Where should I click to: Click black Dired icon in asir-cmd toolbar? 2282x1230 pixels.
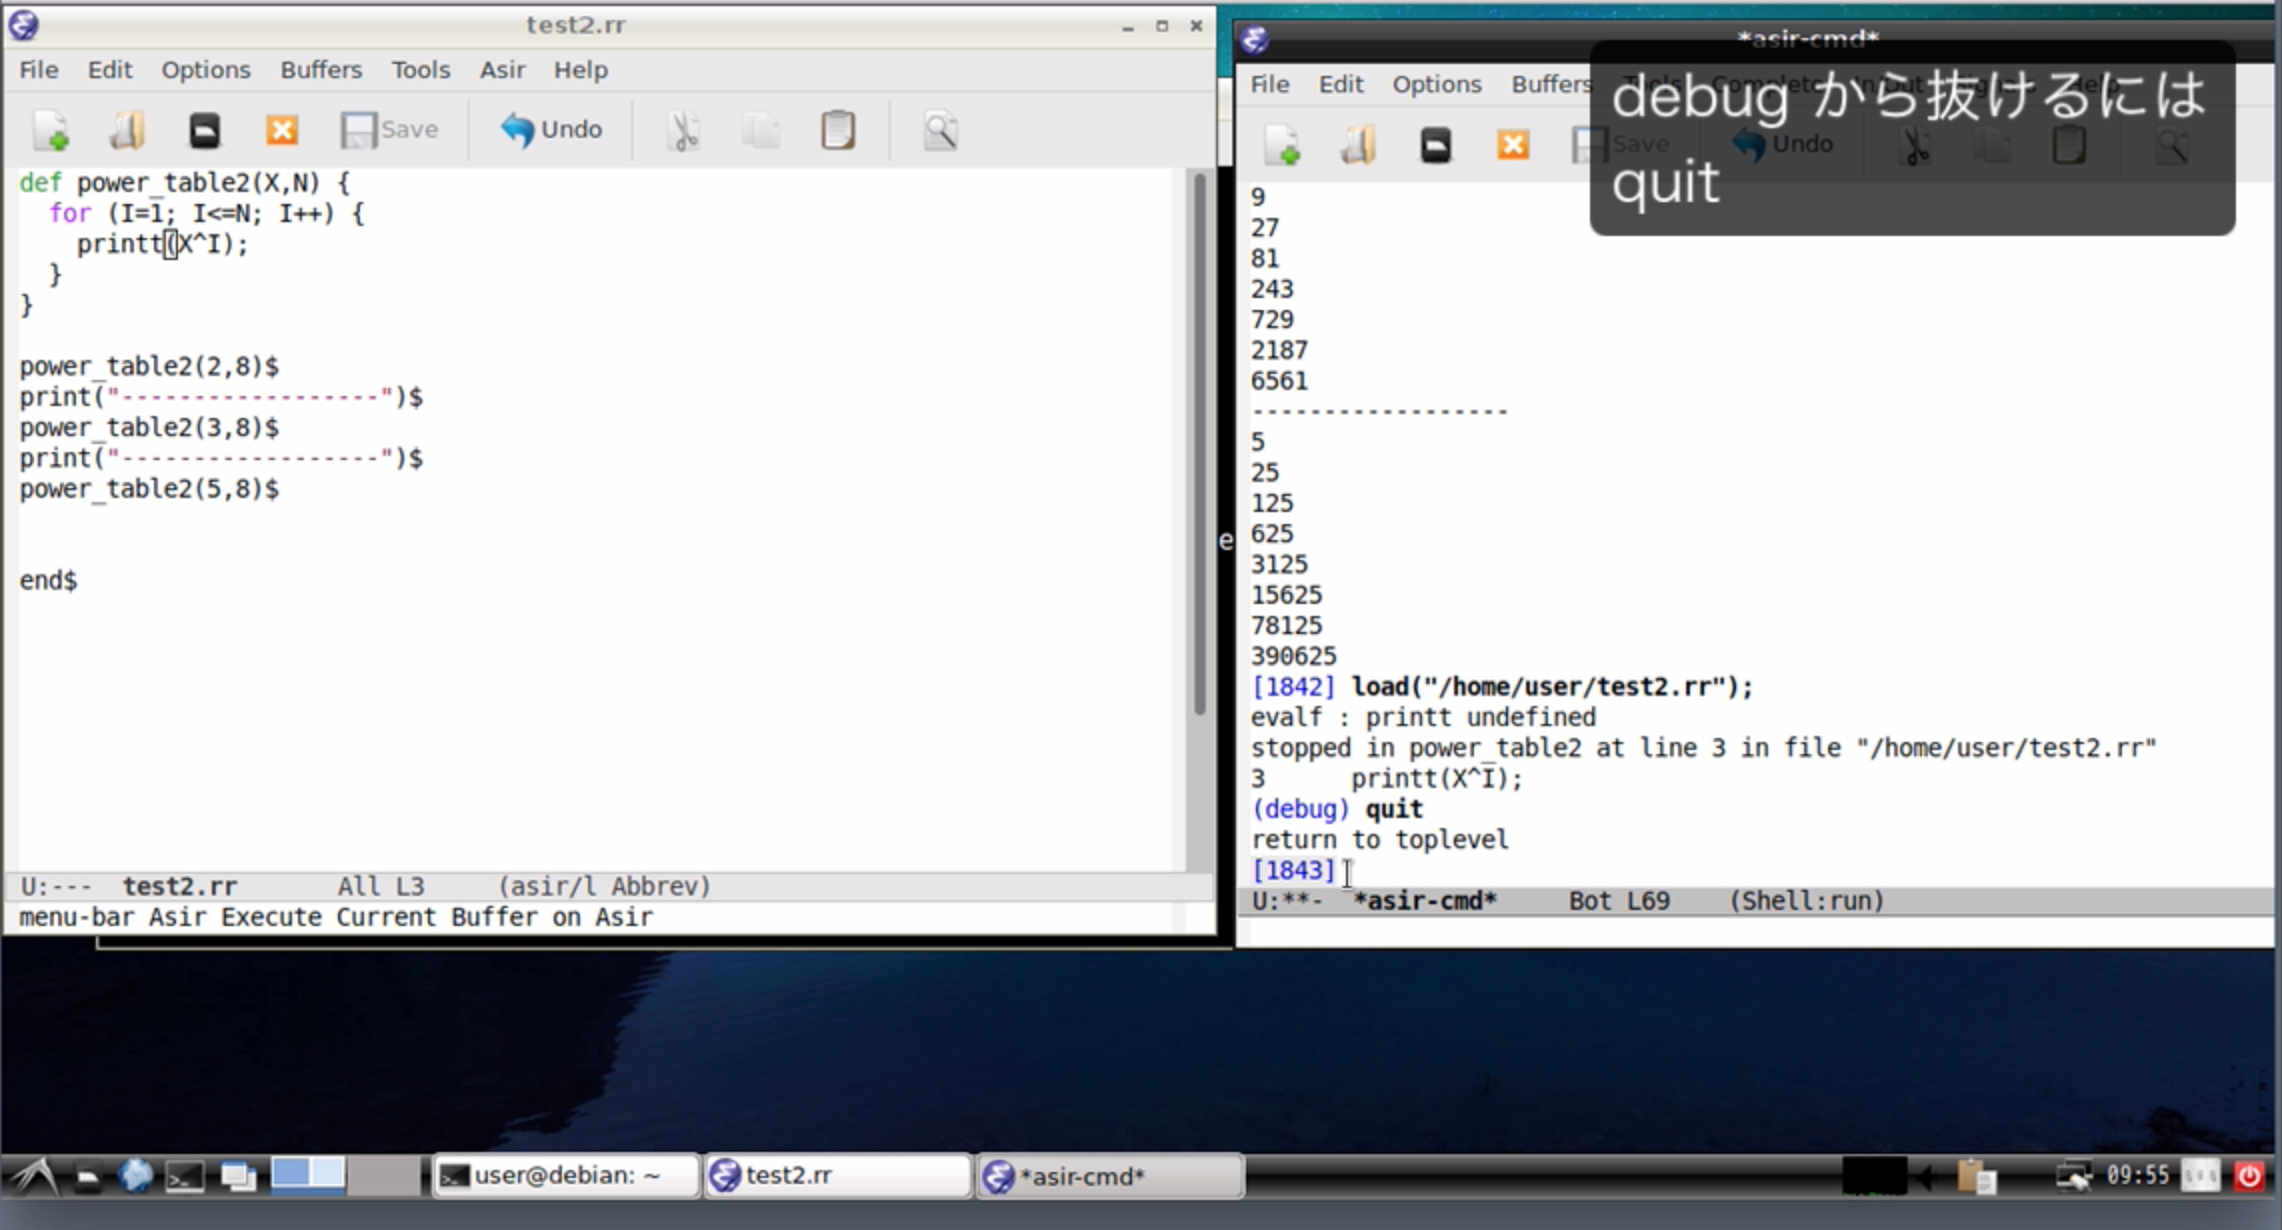click(x=1436, y=145)
